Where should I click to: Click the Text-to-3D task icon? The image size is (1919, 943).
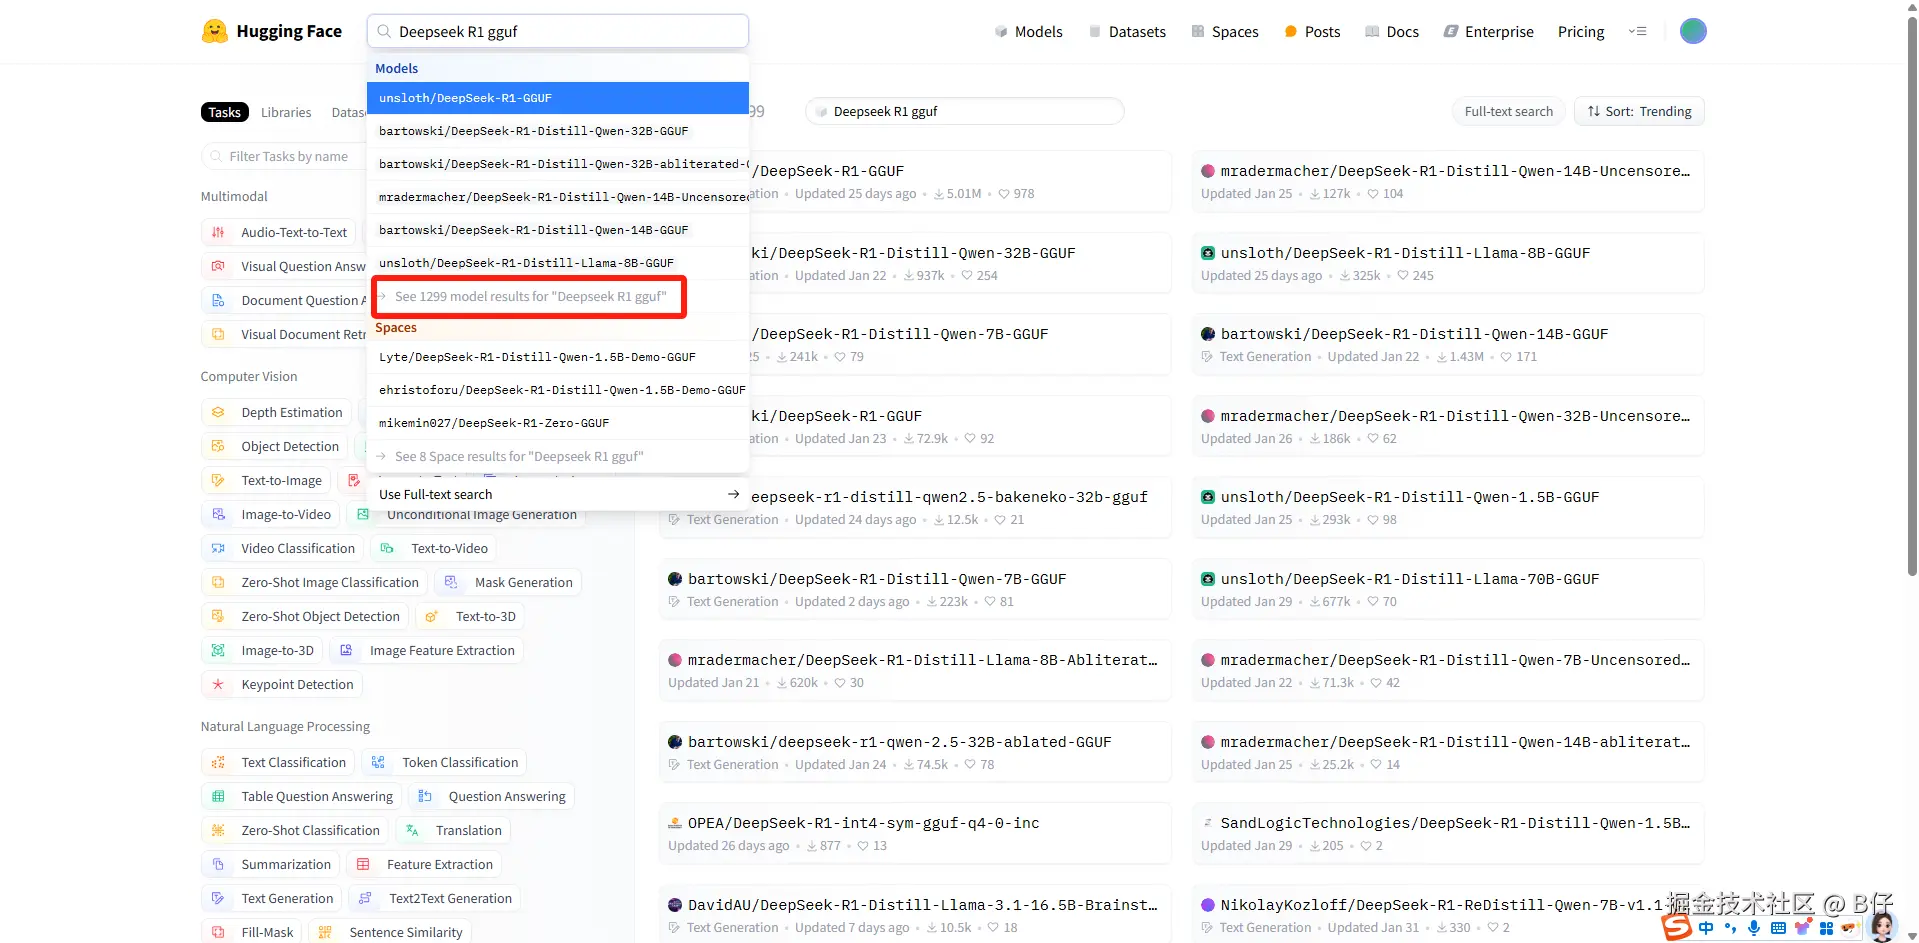click(432, 616)
